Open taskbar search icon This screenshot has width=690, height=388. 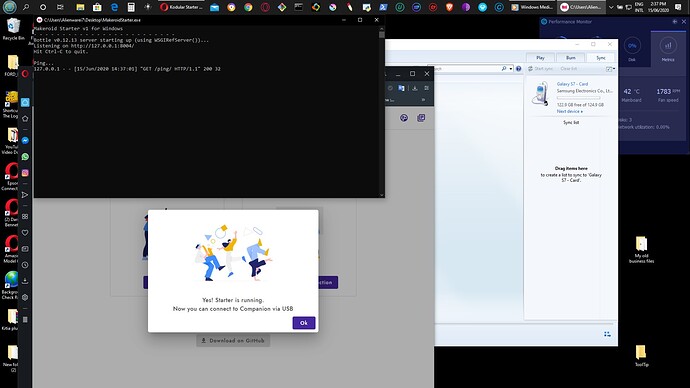click(26, 7)
